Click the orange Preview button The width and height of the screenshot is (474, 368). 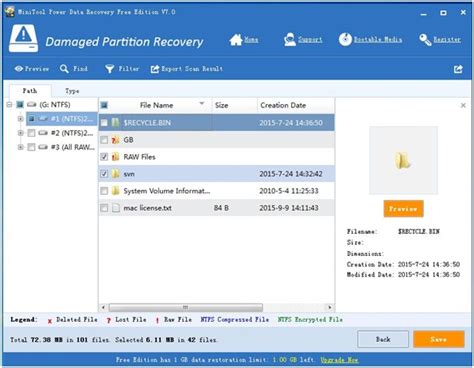[x=403, y=209]
